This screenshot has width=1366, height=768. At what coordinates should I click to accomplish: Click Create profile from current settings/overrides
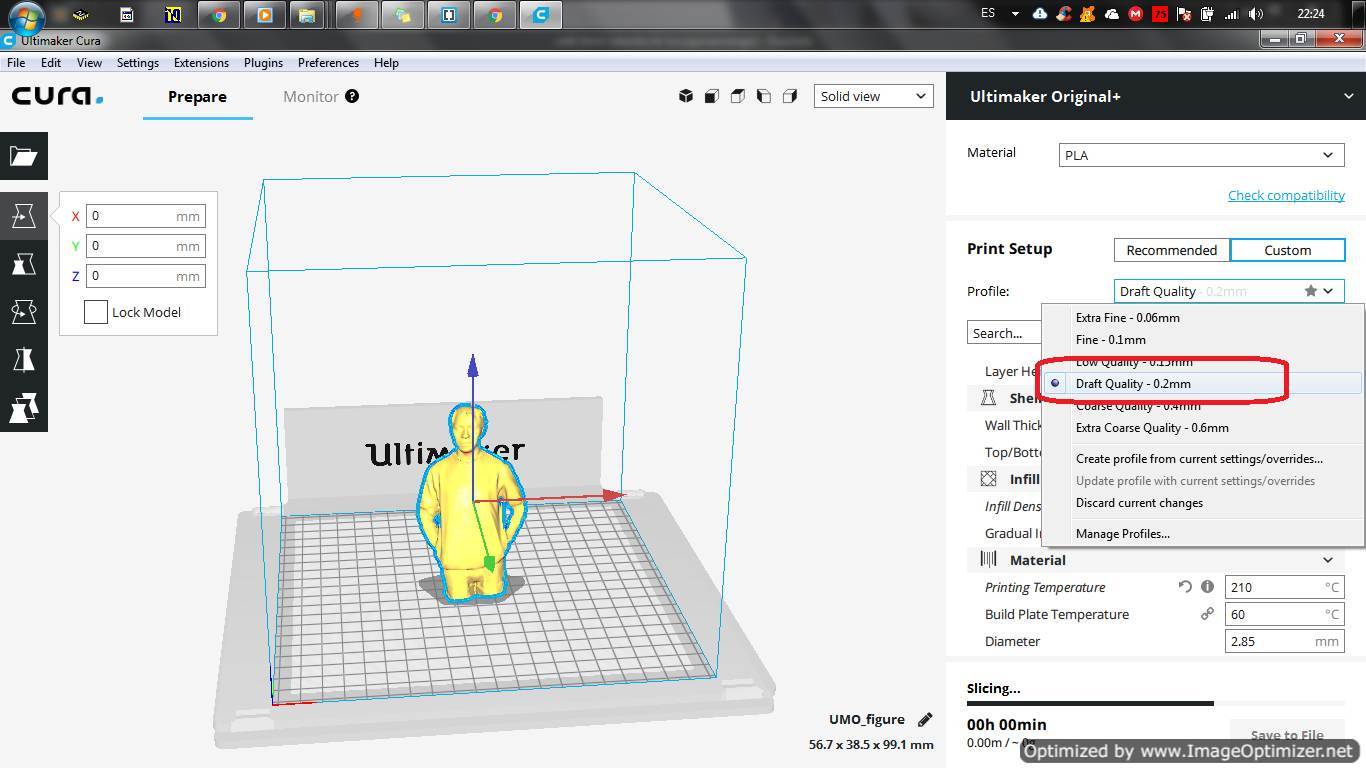pyautogui.click(x=1202, y=458)
